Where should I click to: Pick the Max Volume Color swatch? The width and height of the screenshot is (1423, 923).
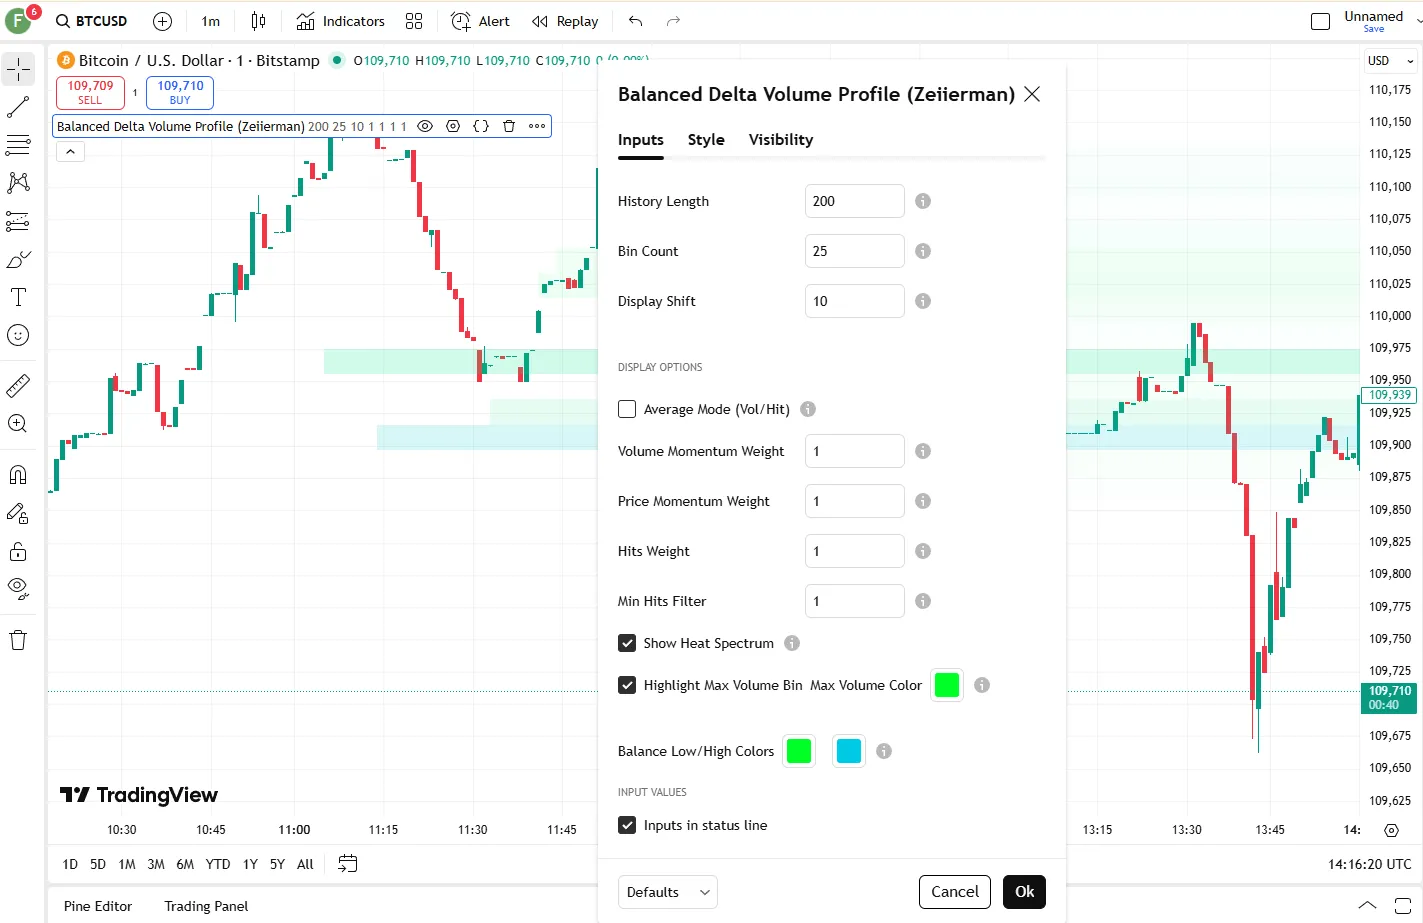click(x=947, y=685)
